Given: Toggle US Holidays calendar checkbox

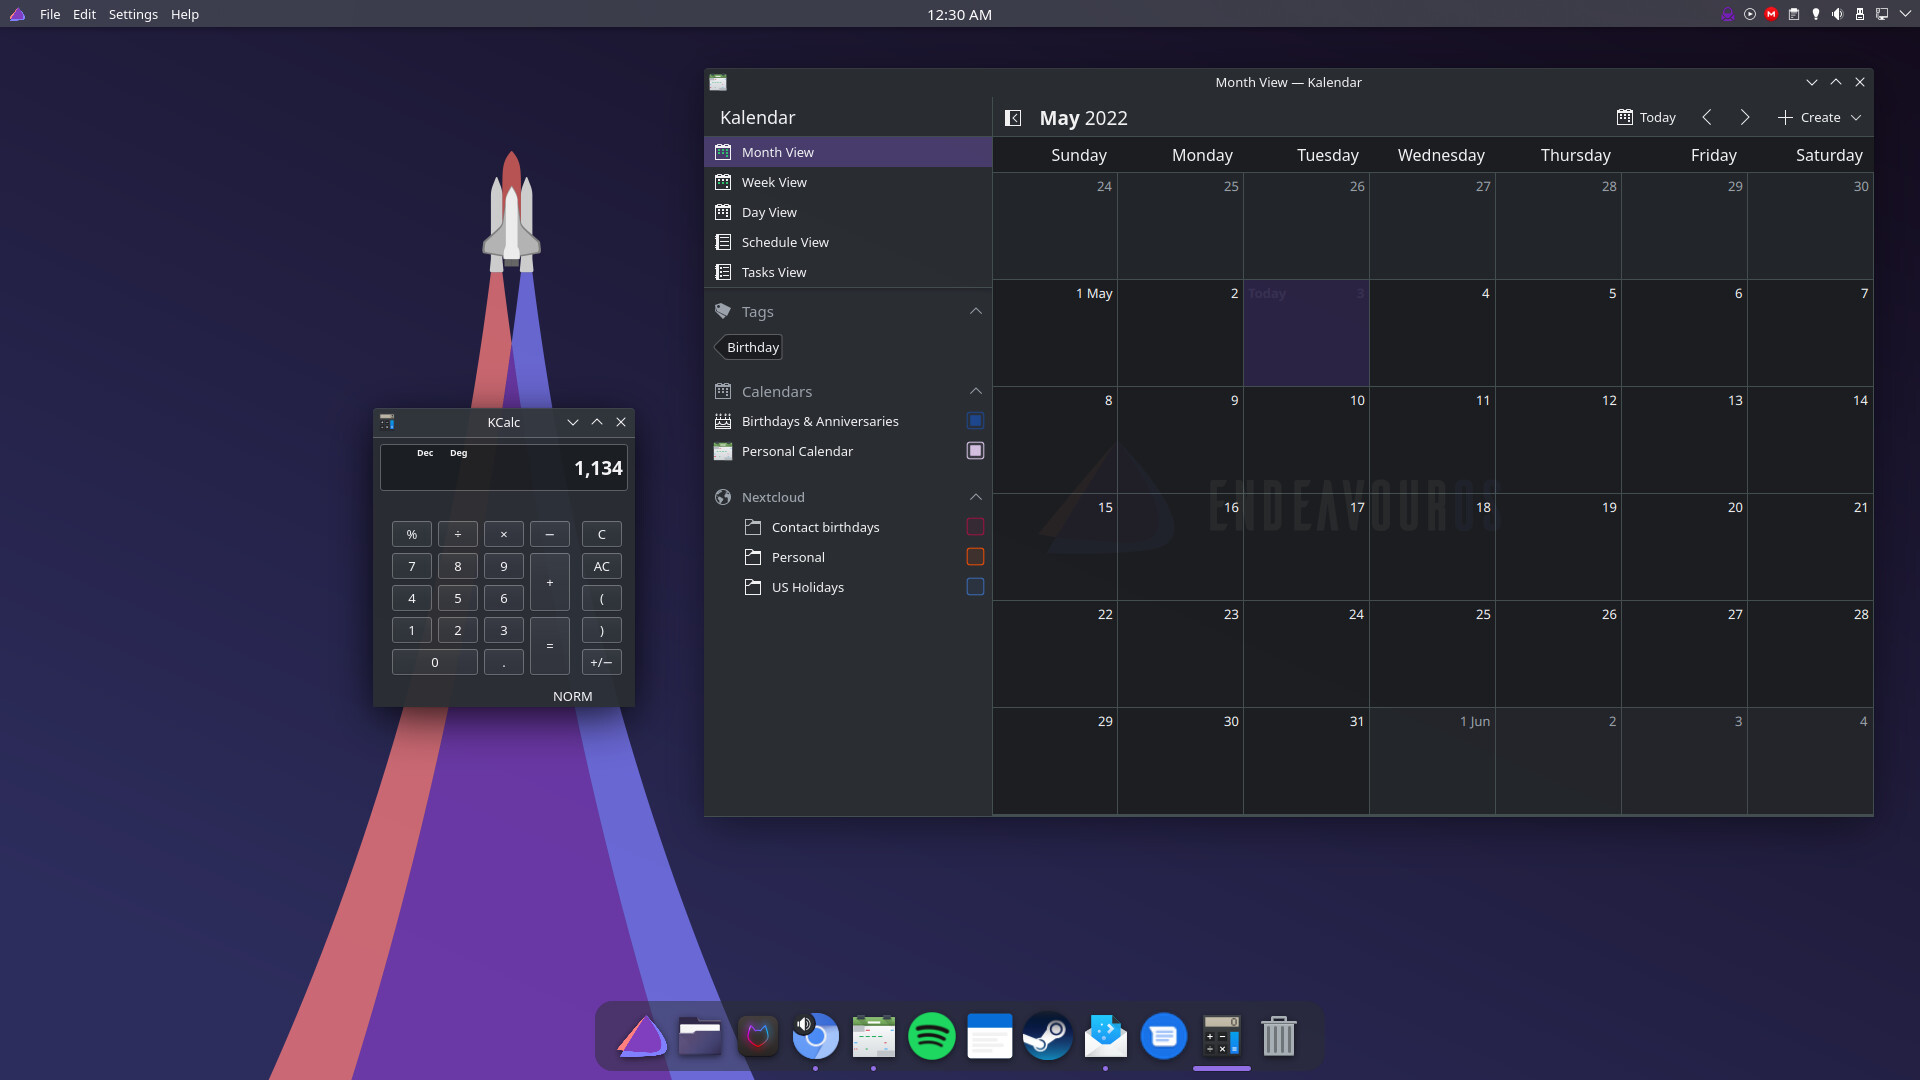Looking at the screenshot, I should [975, 587].
